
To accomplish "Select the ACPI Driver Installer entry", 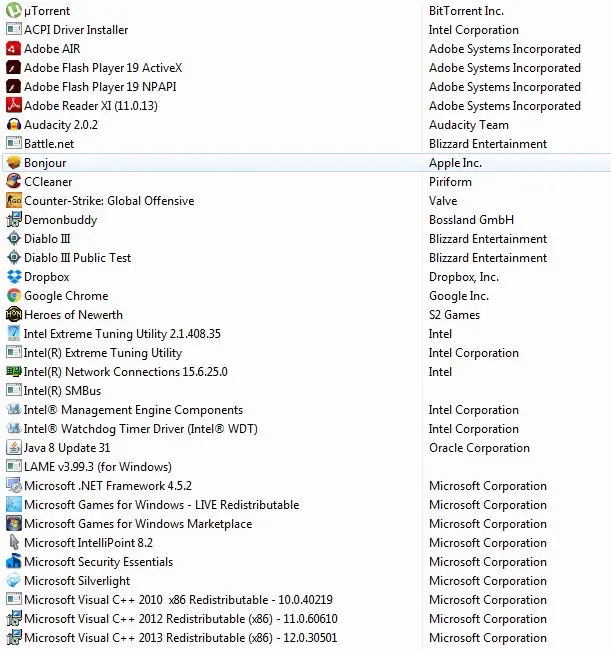I will tap(76, 30).
